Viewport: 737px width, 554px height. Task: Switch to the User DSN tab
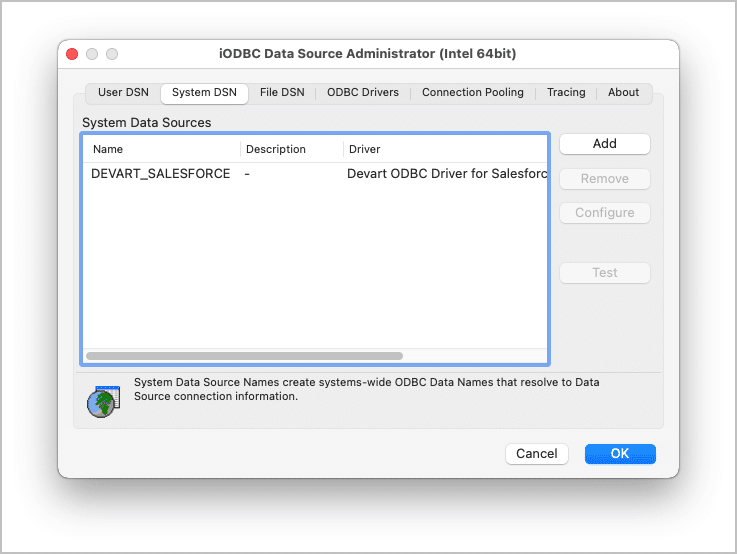pos(123,93)
